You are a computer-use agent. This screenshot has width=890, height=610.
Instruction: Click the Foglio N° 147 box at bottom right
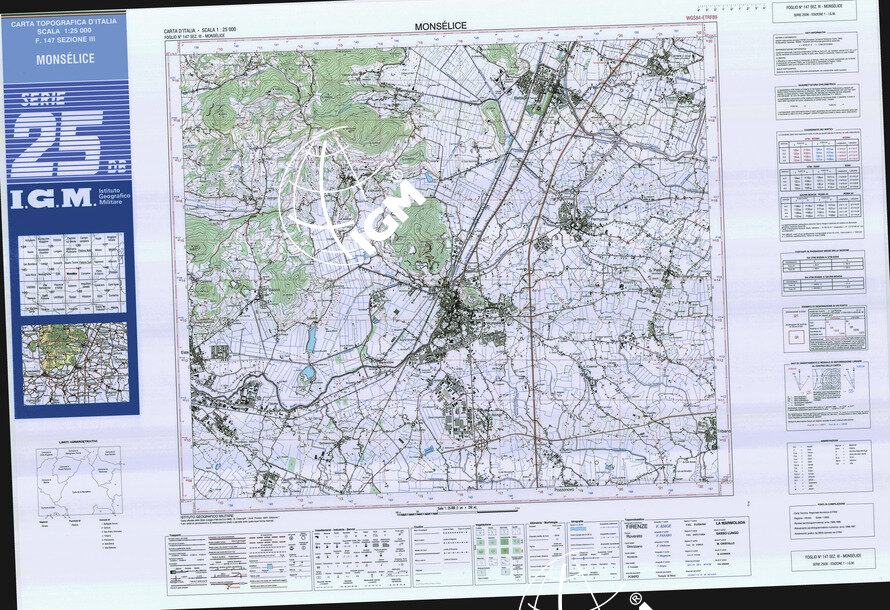point(825,558)
